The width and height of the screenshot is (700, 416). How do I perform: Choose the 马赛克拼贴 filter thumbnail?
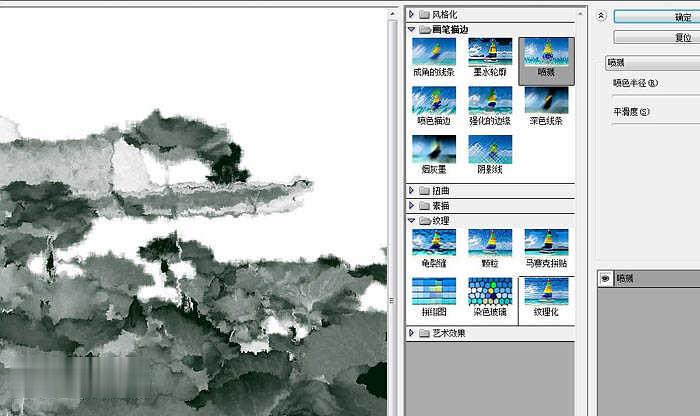click(546, 243)
